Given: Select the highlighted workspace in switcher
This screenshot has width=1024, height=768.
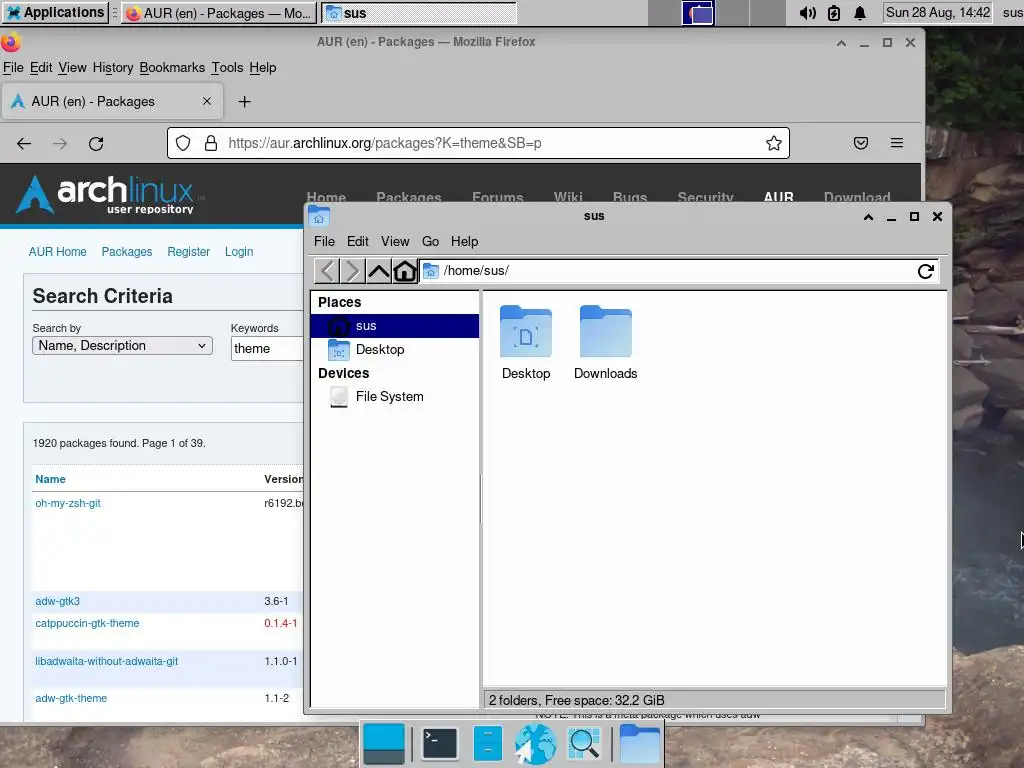Looking at the screenshot, I should coord(698,13).
